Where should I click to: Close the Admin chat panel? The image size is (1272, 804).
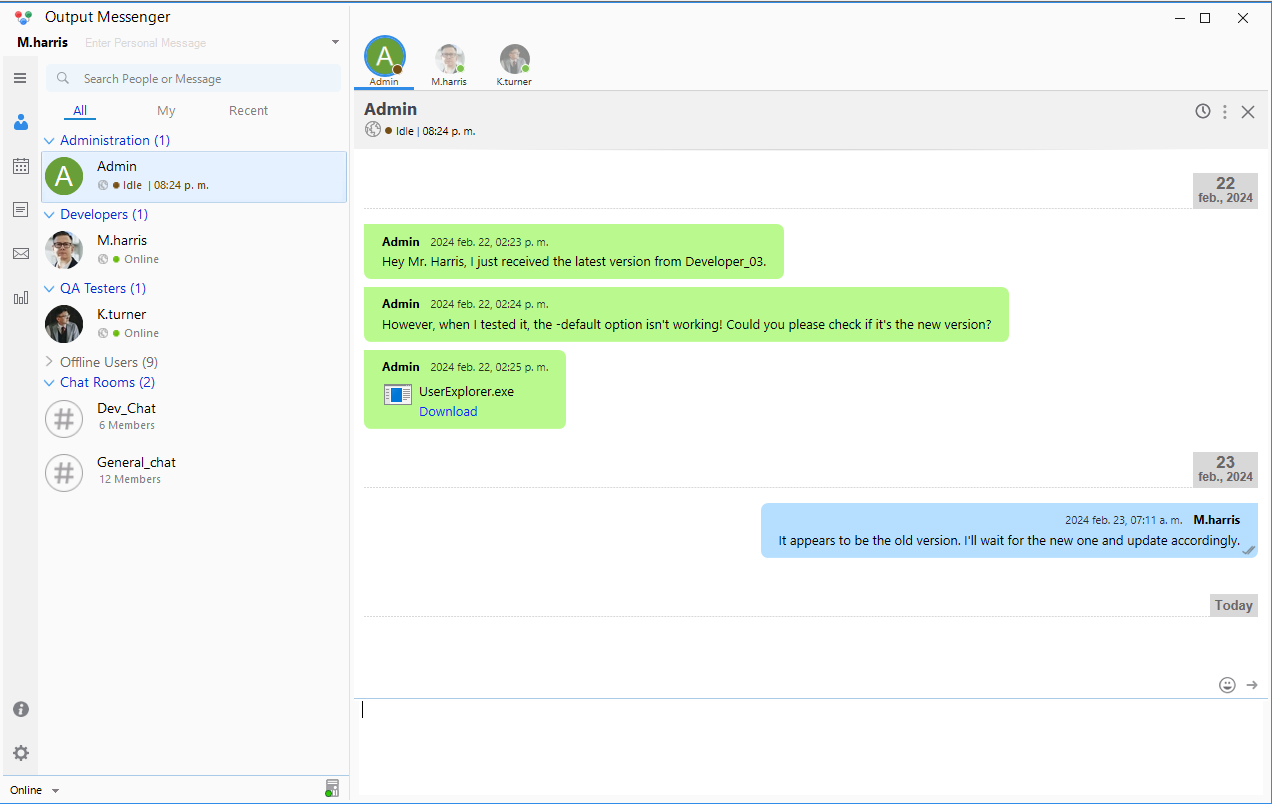point(1248,112)
